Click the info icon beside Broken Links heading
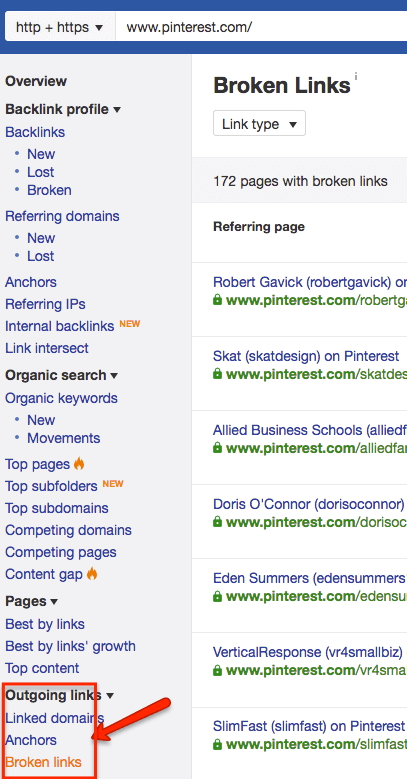407x779 pixels. (x=356, y=77)
